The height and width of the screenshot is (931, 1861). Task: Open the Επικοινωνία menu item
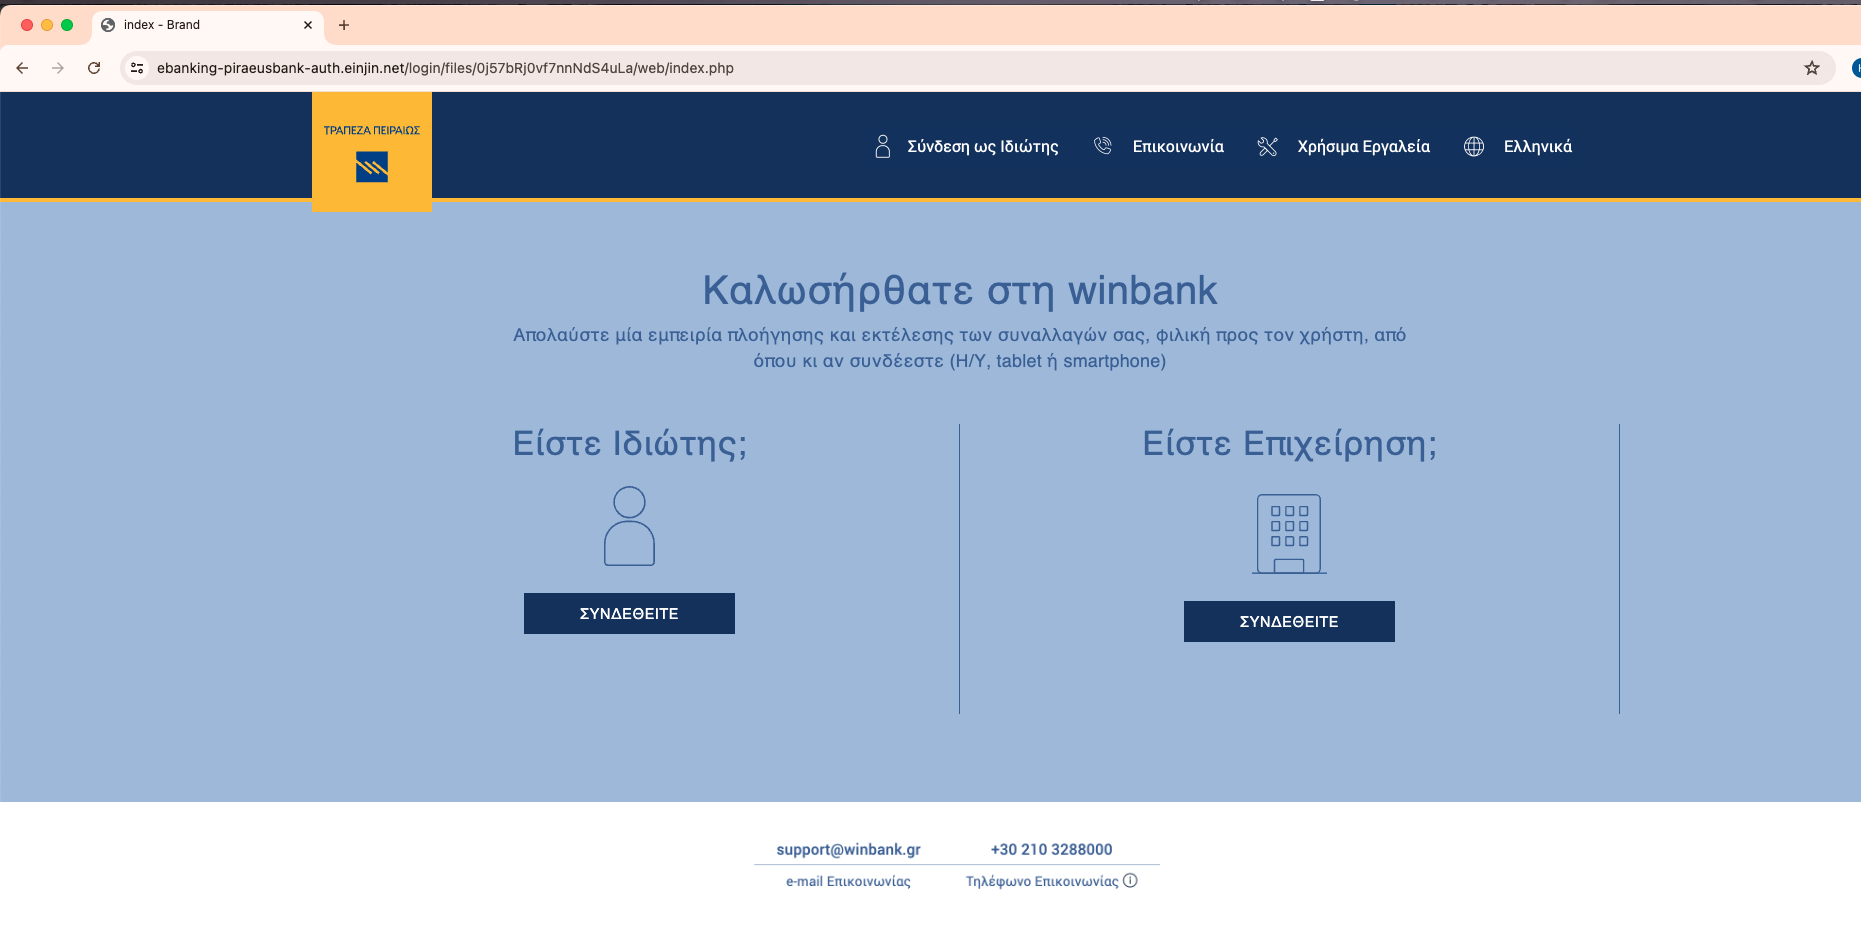tap(1178, 146)
